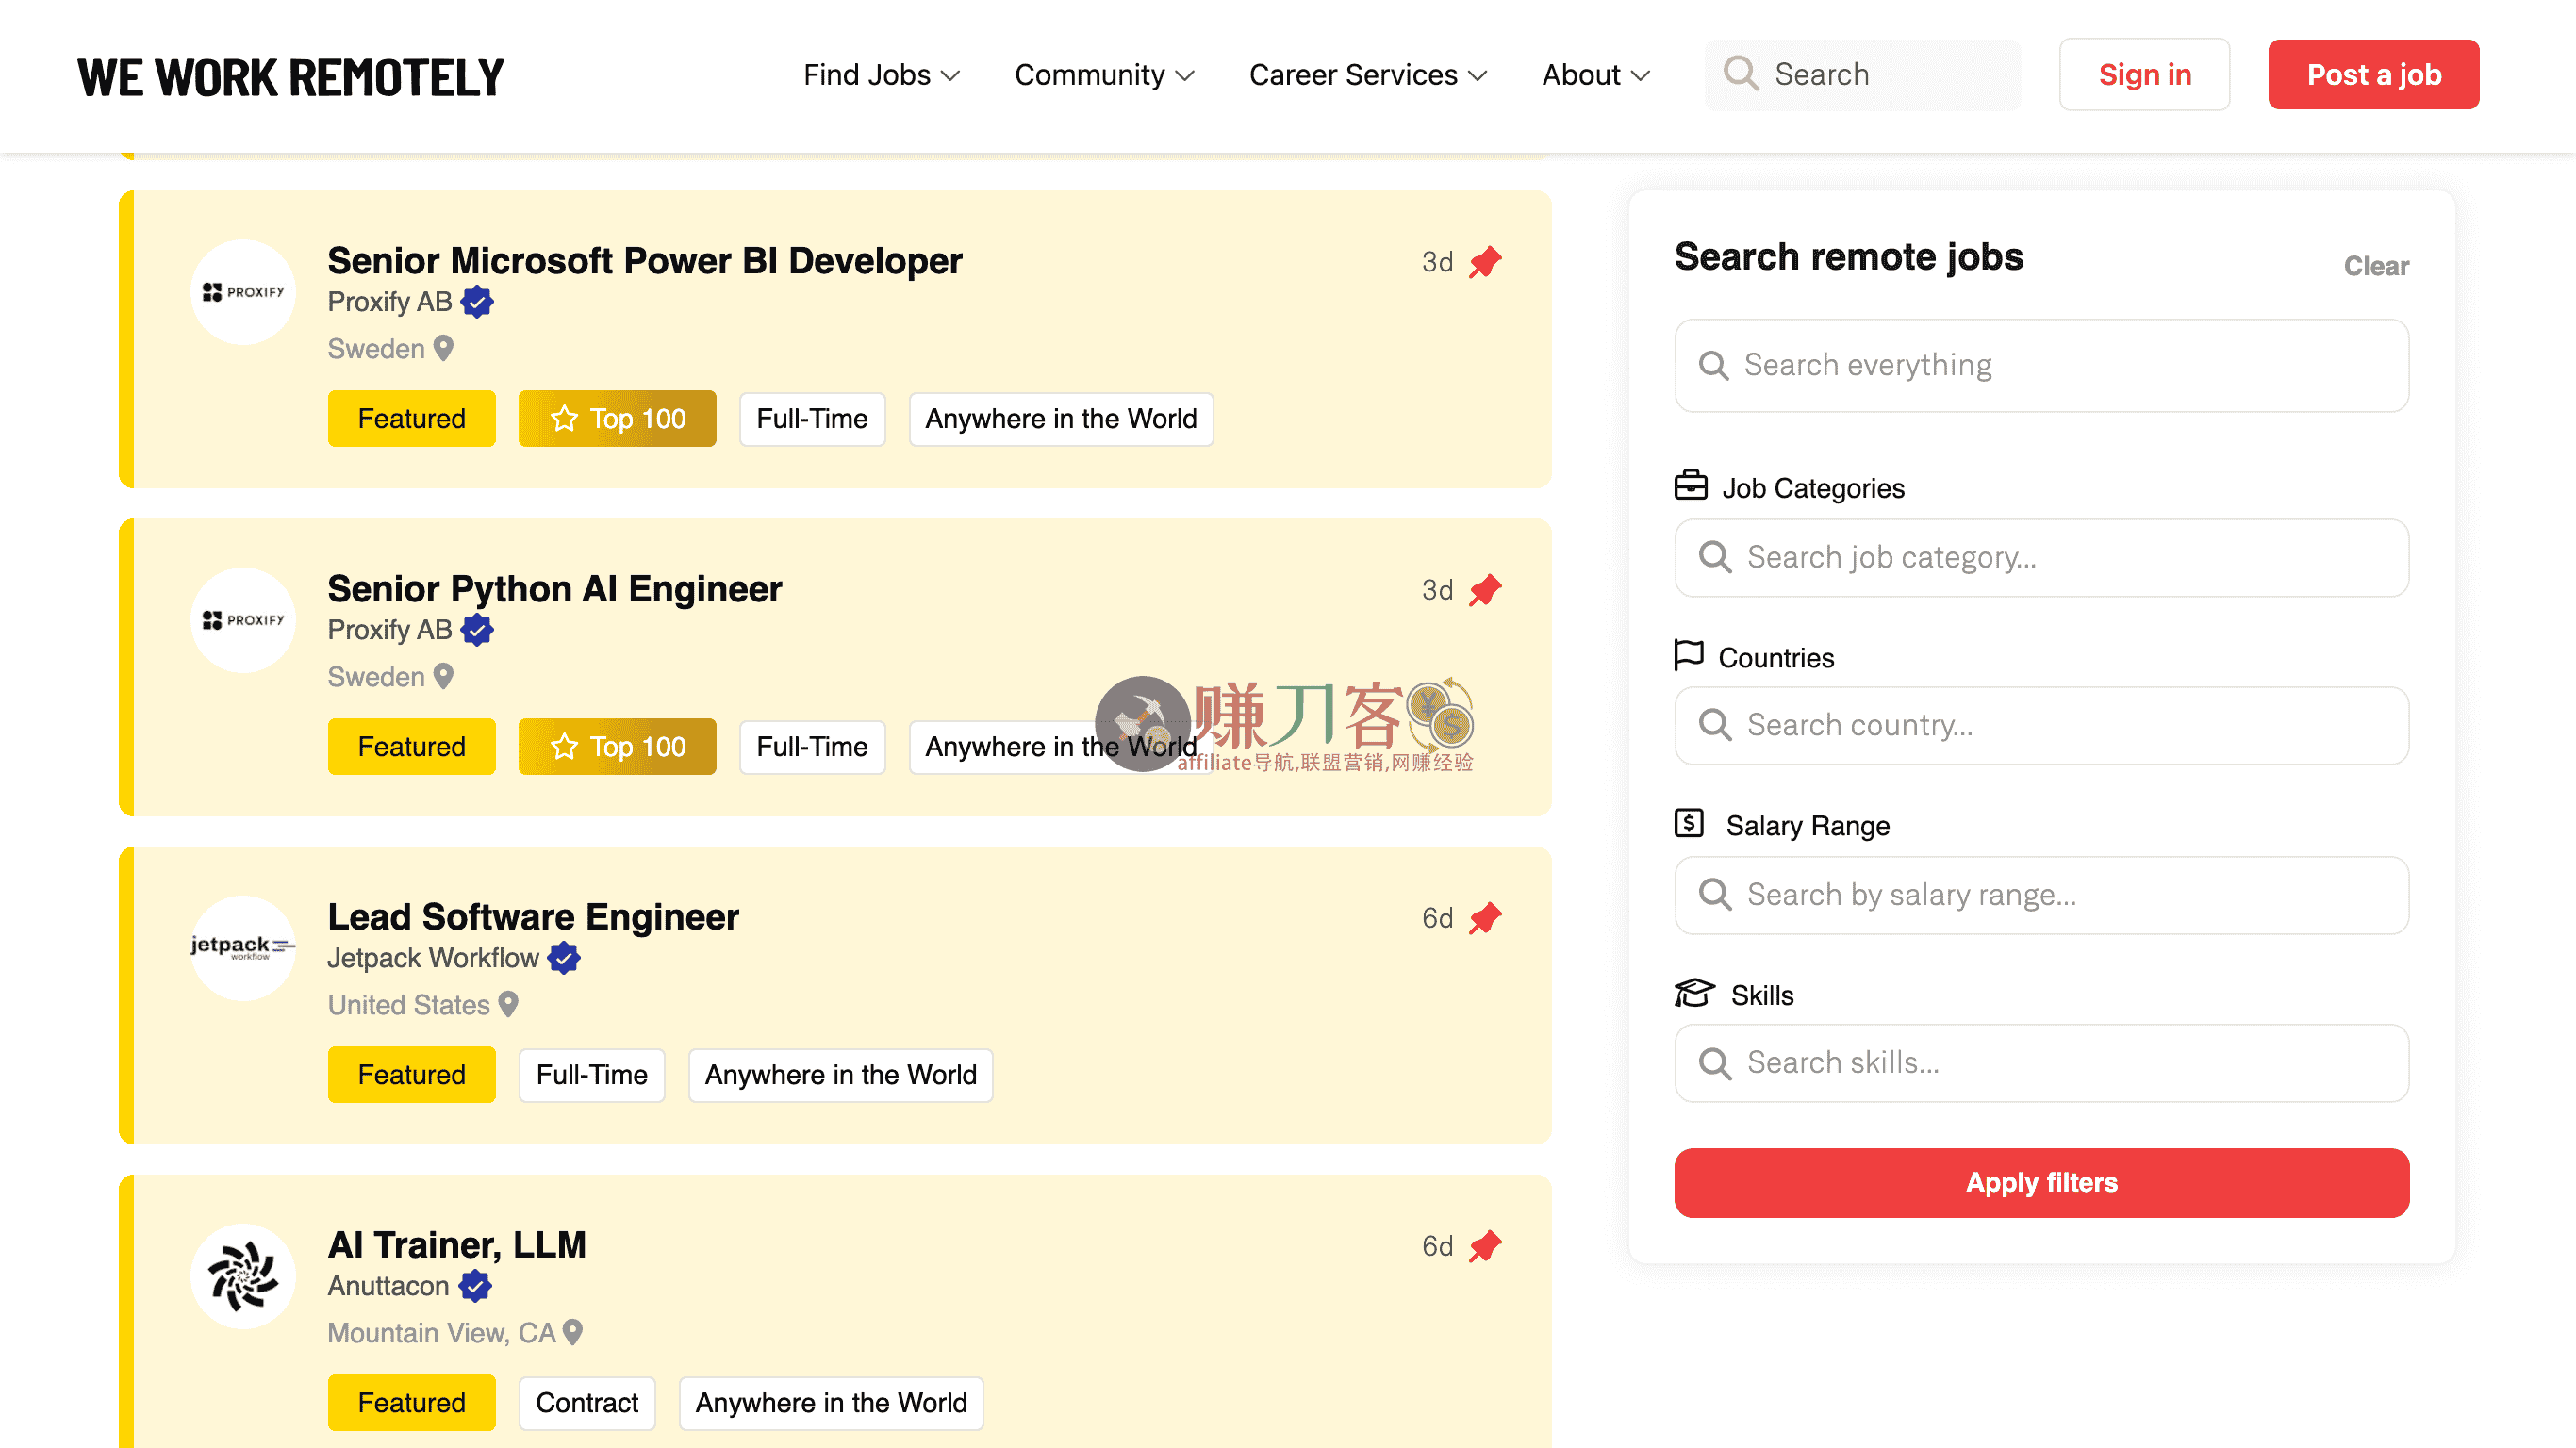The width and height of the screenshot is (2576, 1448).
Task: Click verified badge beside Anuttacon
Action: pos(475,1286)
